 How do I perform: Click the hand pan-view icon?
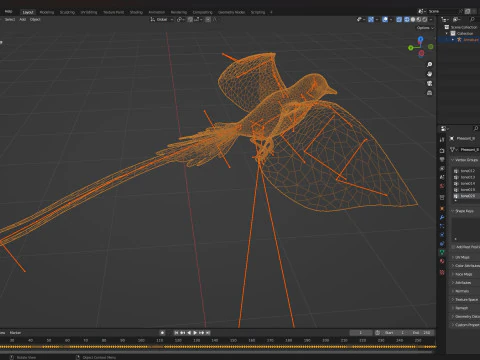click(x=430, y=74)
